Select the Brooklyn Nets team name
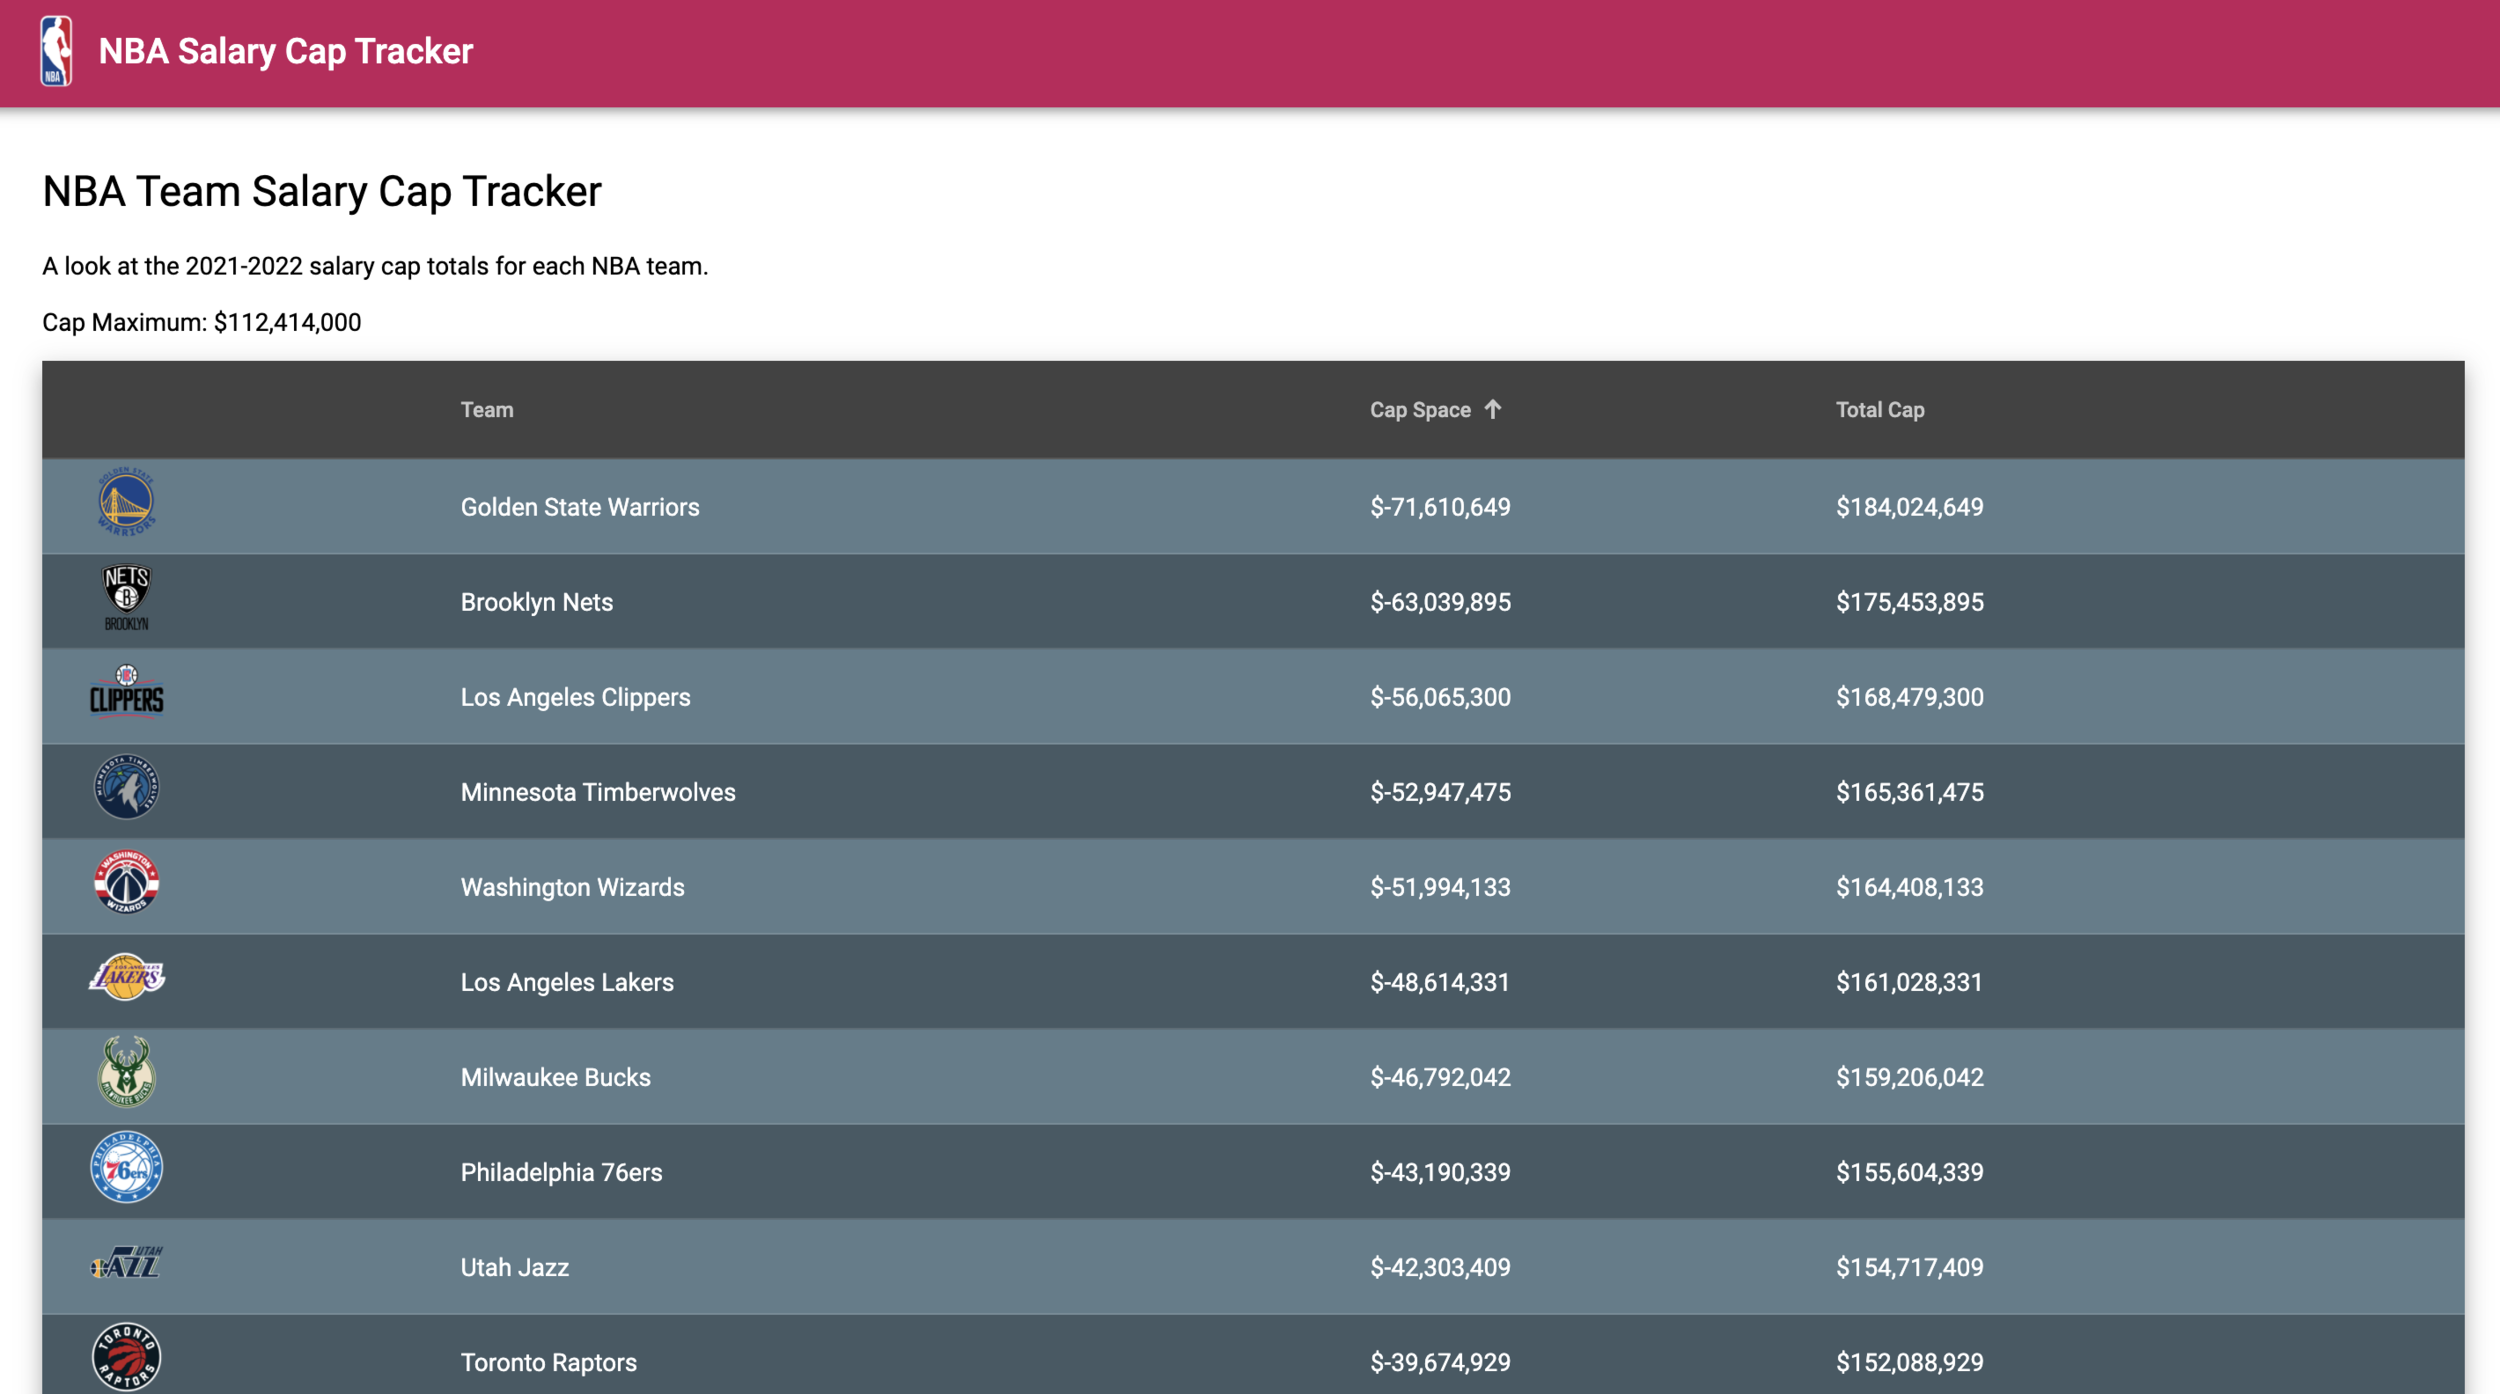Screen dimensions: 2500x1394 [537, 602]
